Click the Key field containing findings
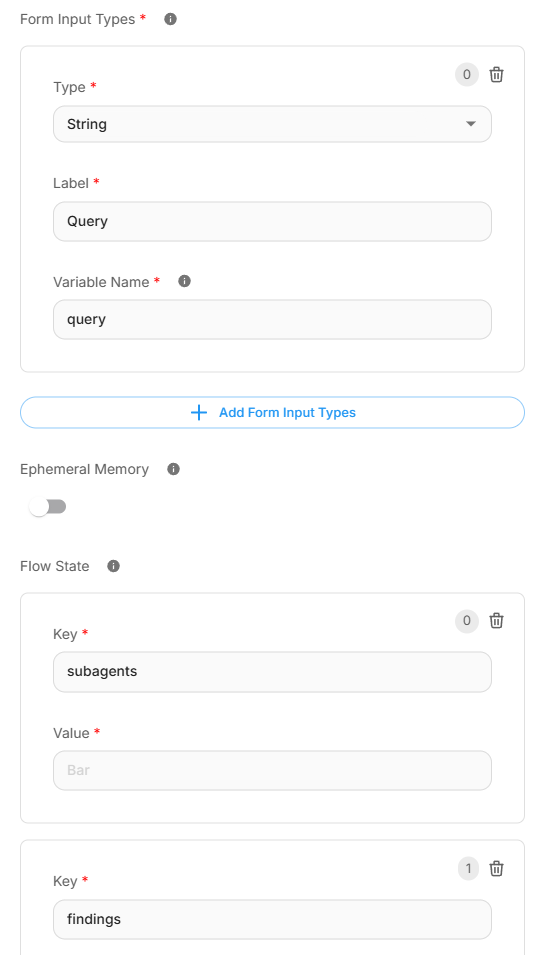The height and width of the screenshot is (955, 543). tap(272, 919)
